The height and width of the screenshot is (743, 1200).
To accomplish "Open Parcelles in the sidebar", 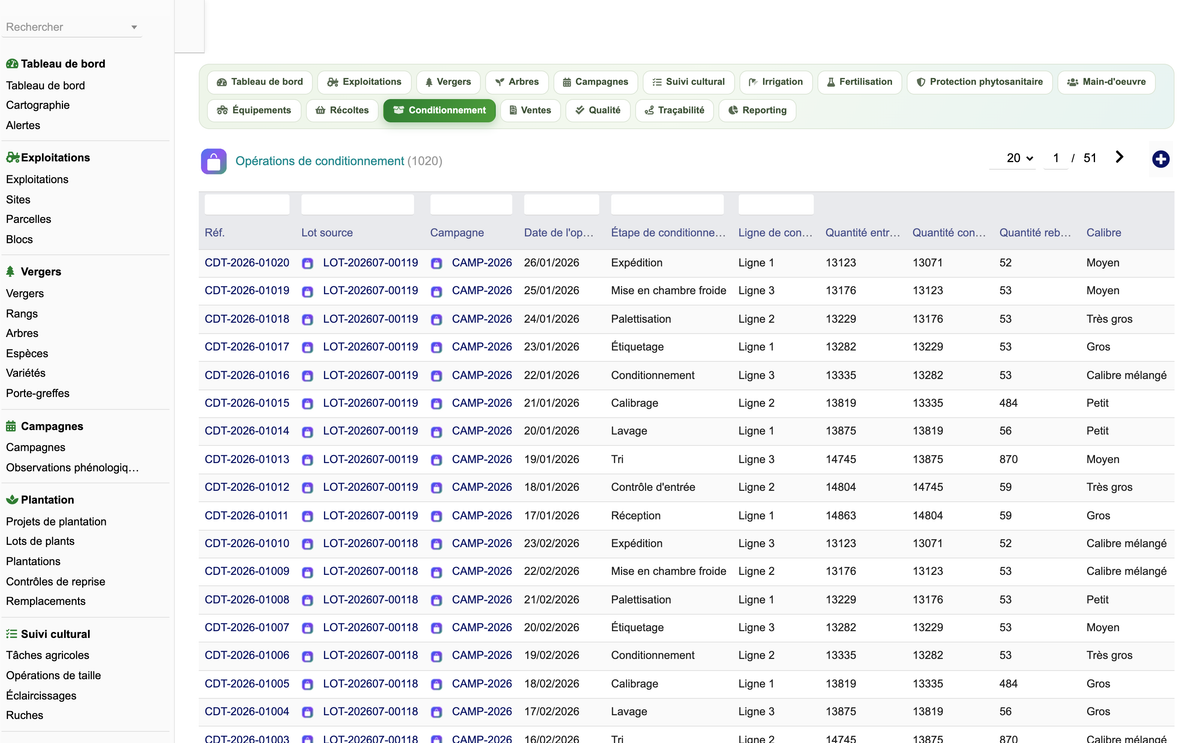I will [28, 219].
